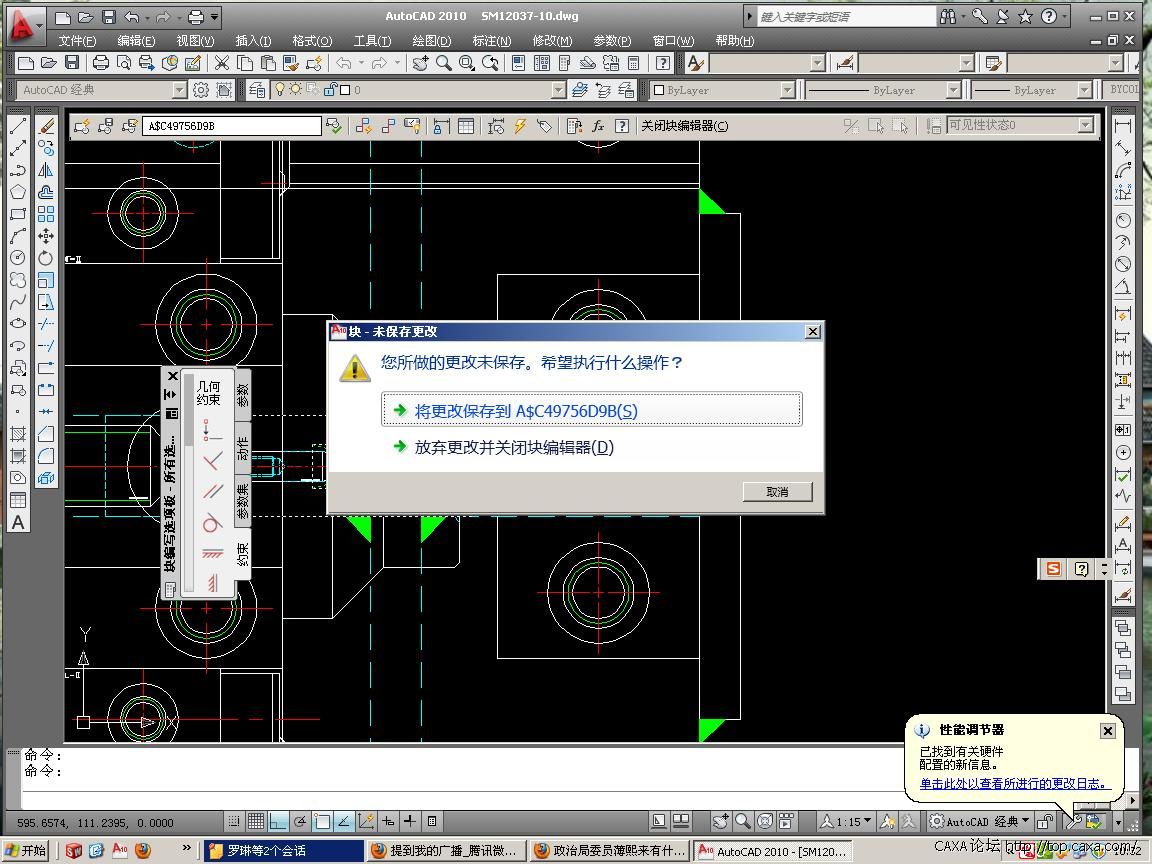
Task: Toggle polar tracking in status bar
Action: click(300, 821)
